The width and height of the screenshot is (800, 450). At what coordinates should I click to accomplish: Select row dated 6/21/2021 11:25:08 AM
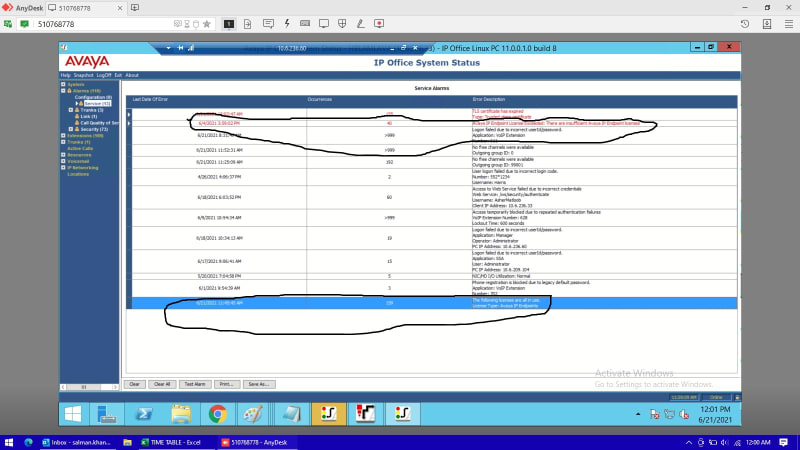coord(432,162)
